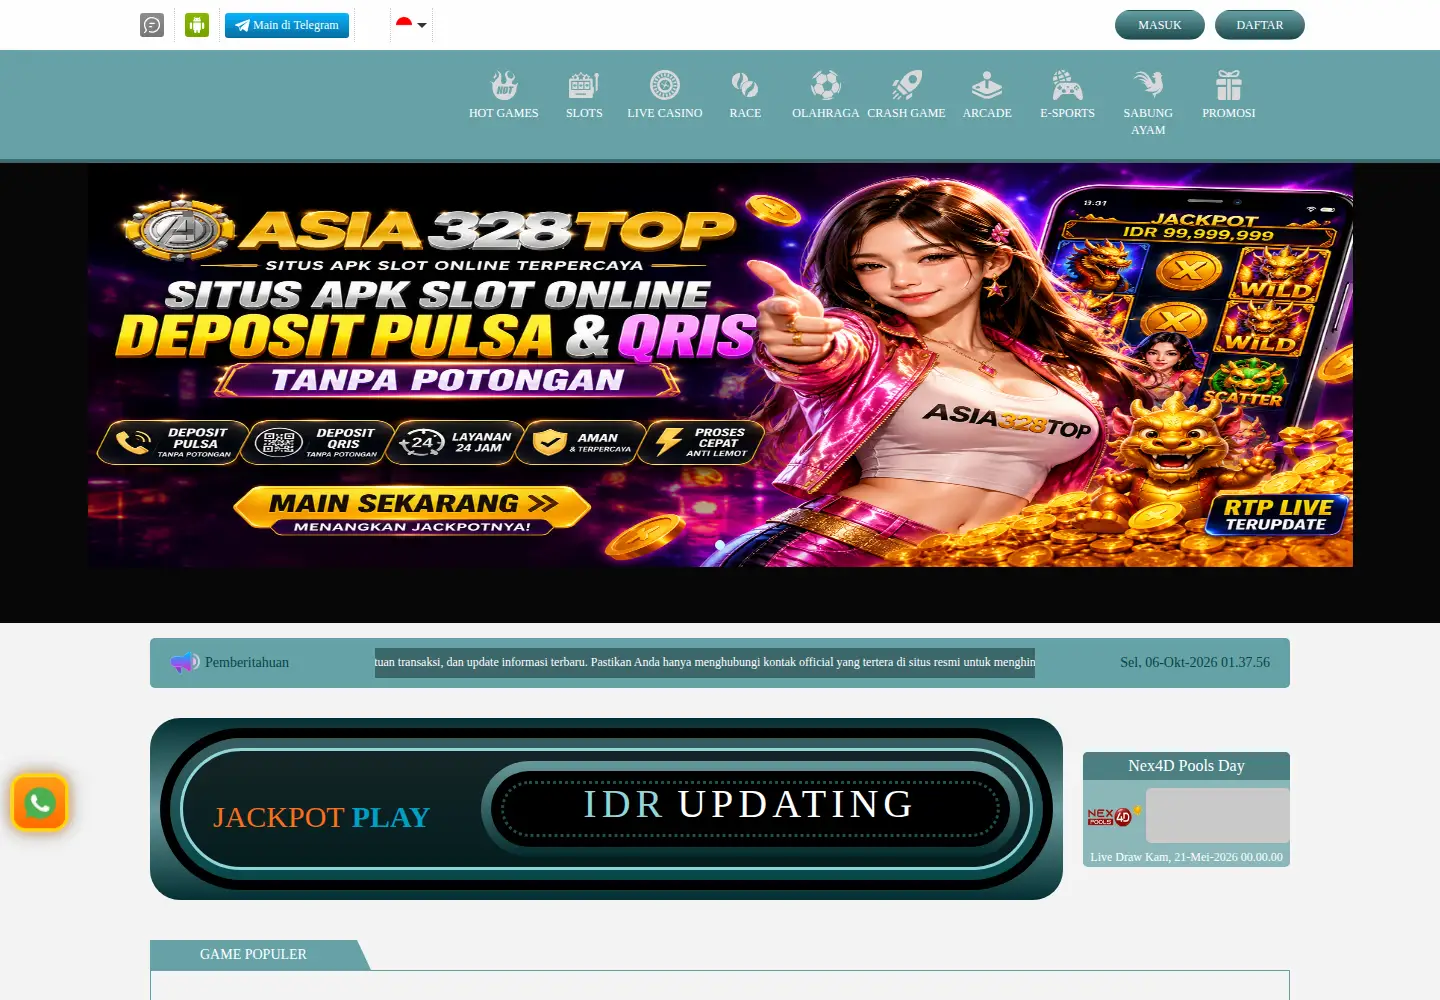Open the Live Casino chip icon
Screen dimensions: 1440x1000
pyautogui.click(x=665, y=85)
